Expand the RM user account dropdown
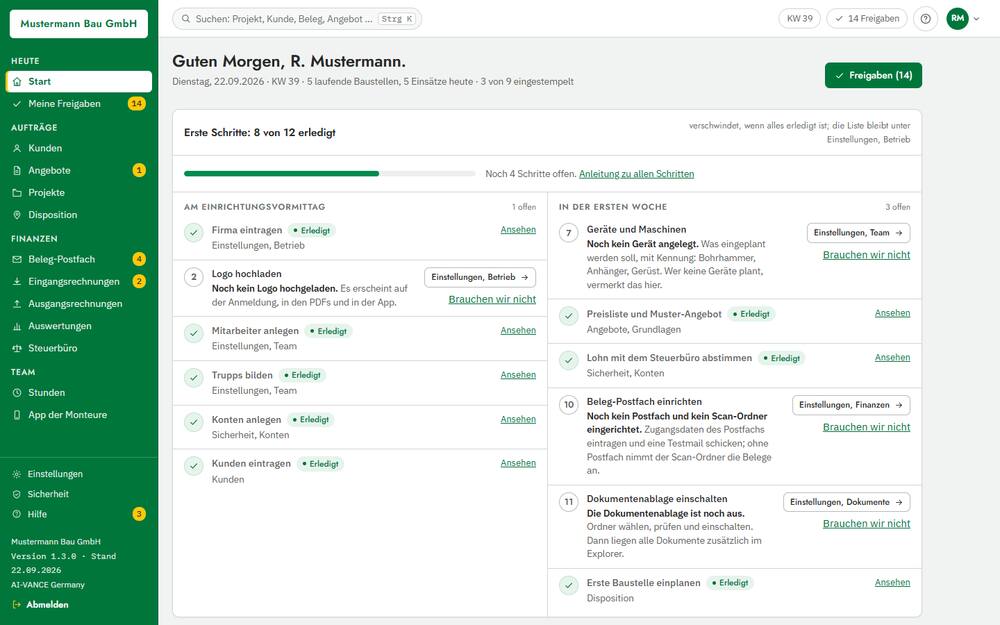Image resolution: width=1000 pixels, height=625 pixels. coord(963,18)
